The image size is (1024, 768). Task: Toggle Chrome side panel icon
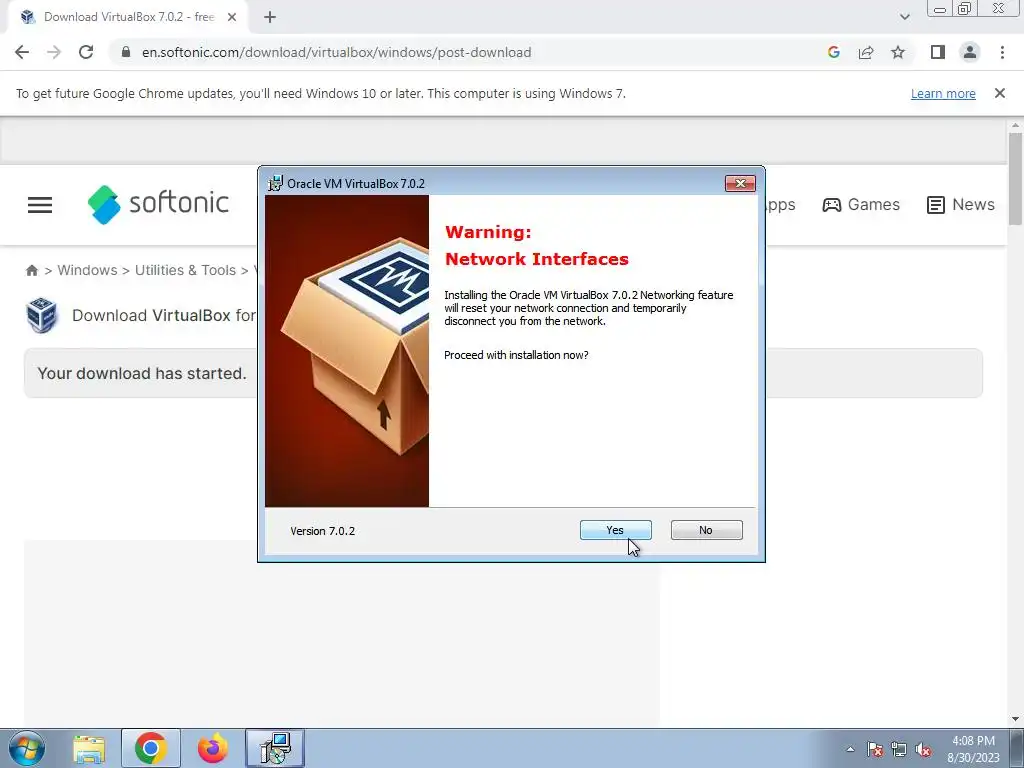(938, 52)
